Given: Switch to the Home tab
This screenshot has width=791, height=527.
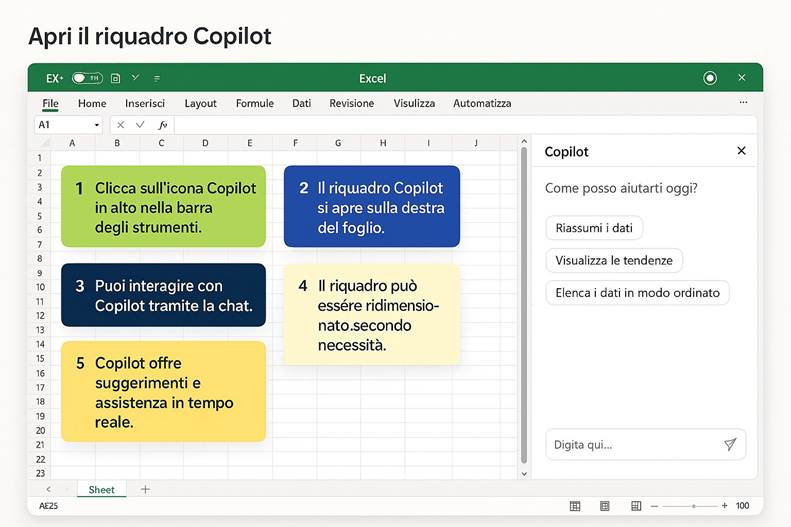Looking at the screenshot, I should [92, 103].
